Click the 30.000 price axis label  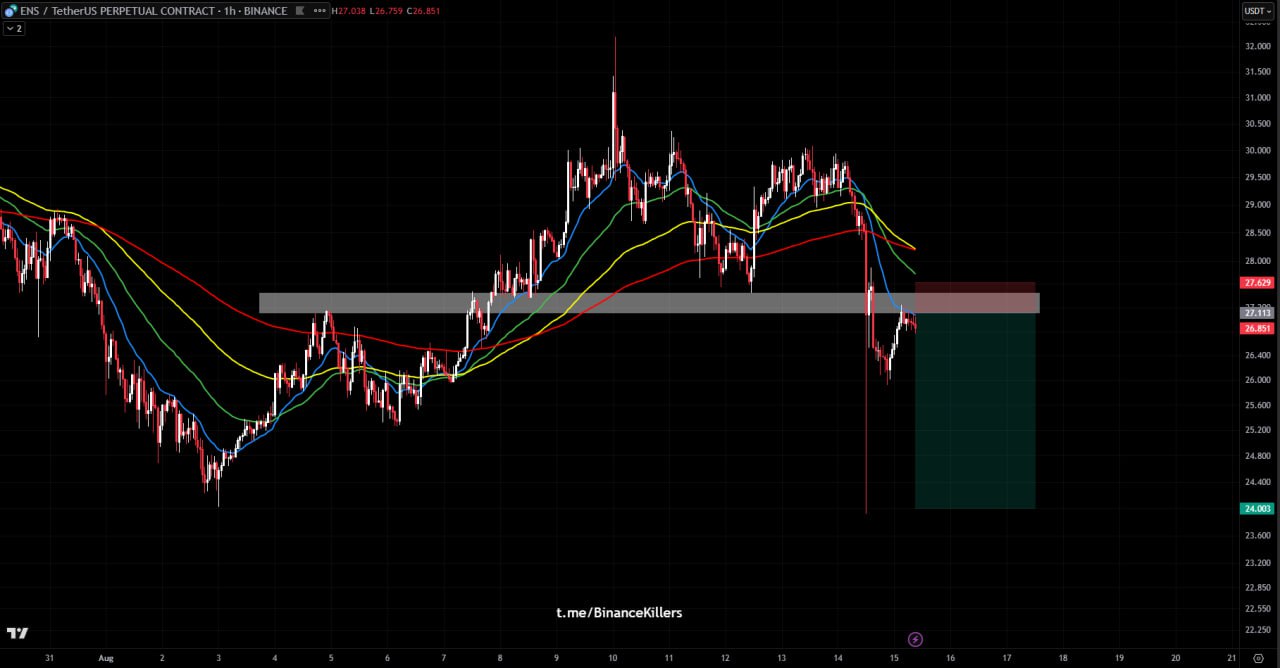(x=1257, y=151)
